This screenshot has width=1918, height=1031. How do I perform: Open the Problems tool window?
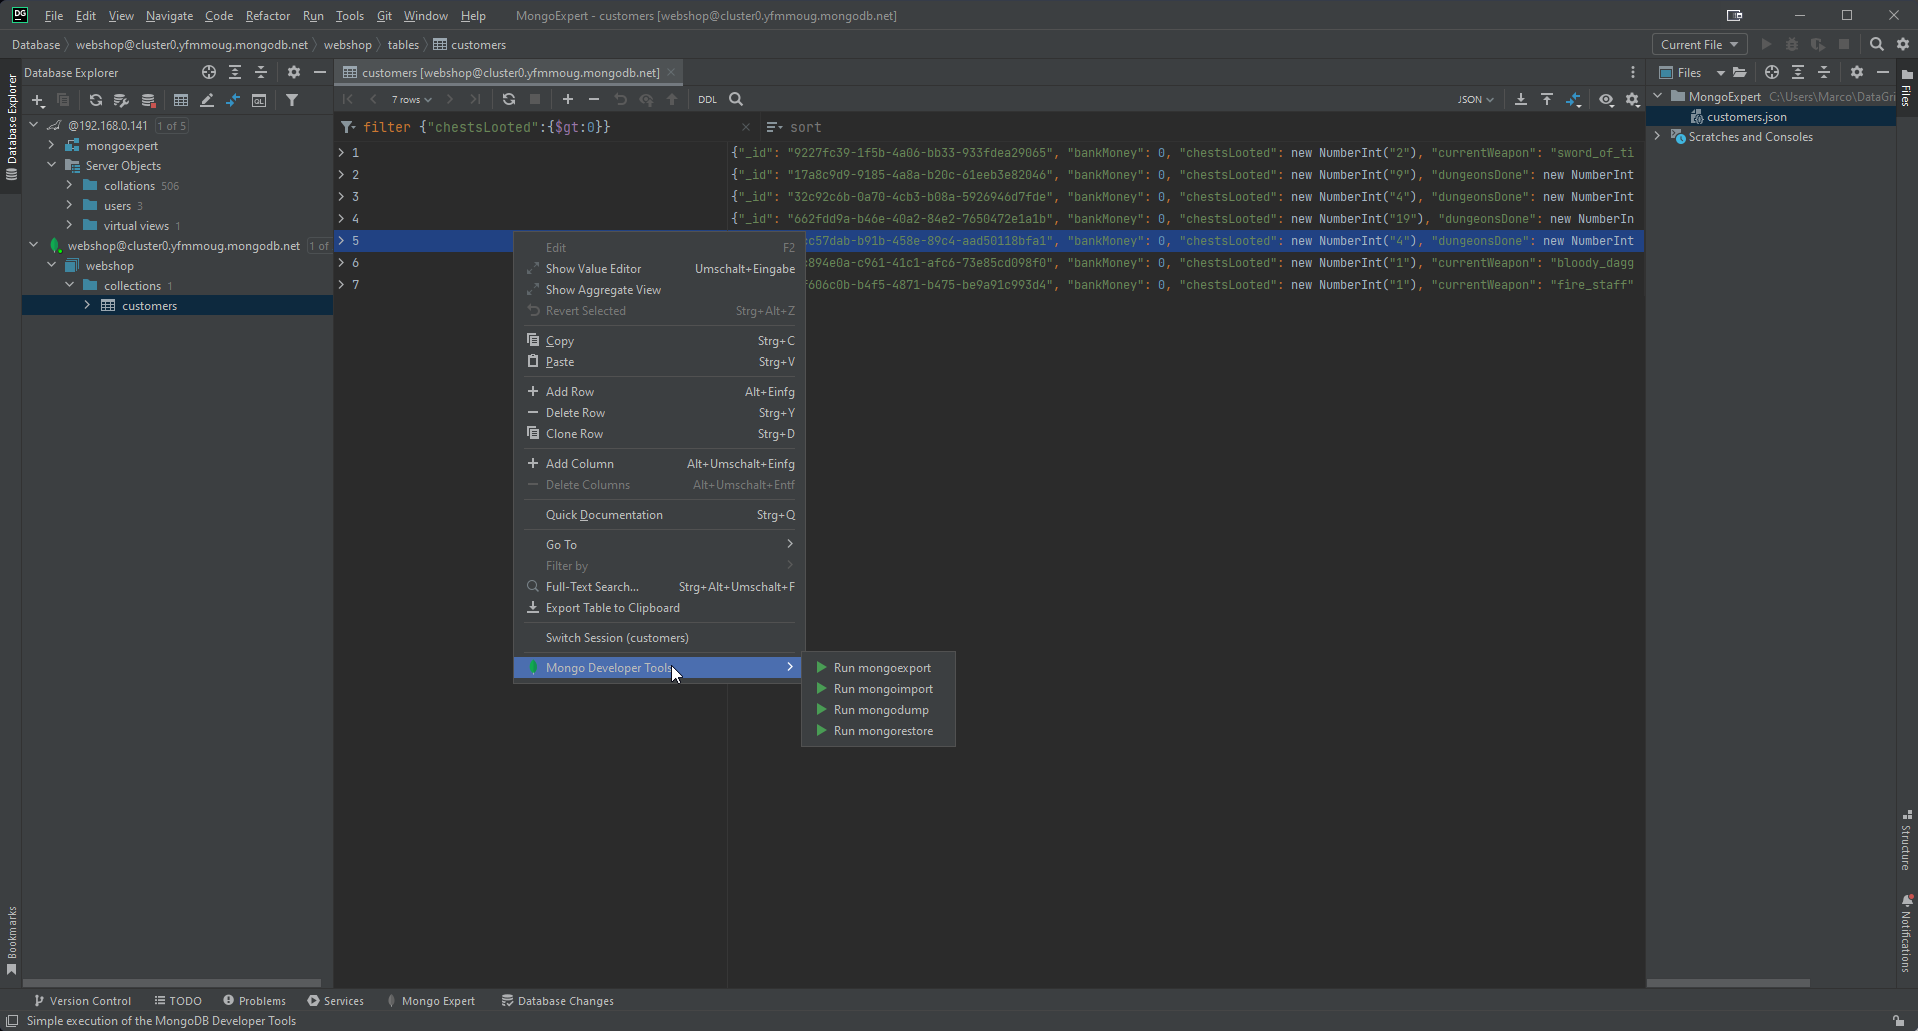tap(255, 1000)
